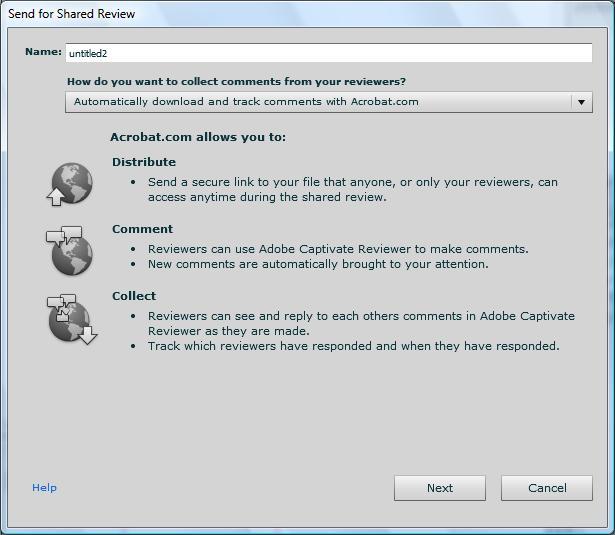
Task: Open the Help link
Action: [44, 488]
